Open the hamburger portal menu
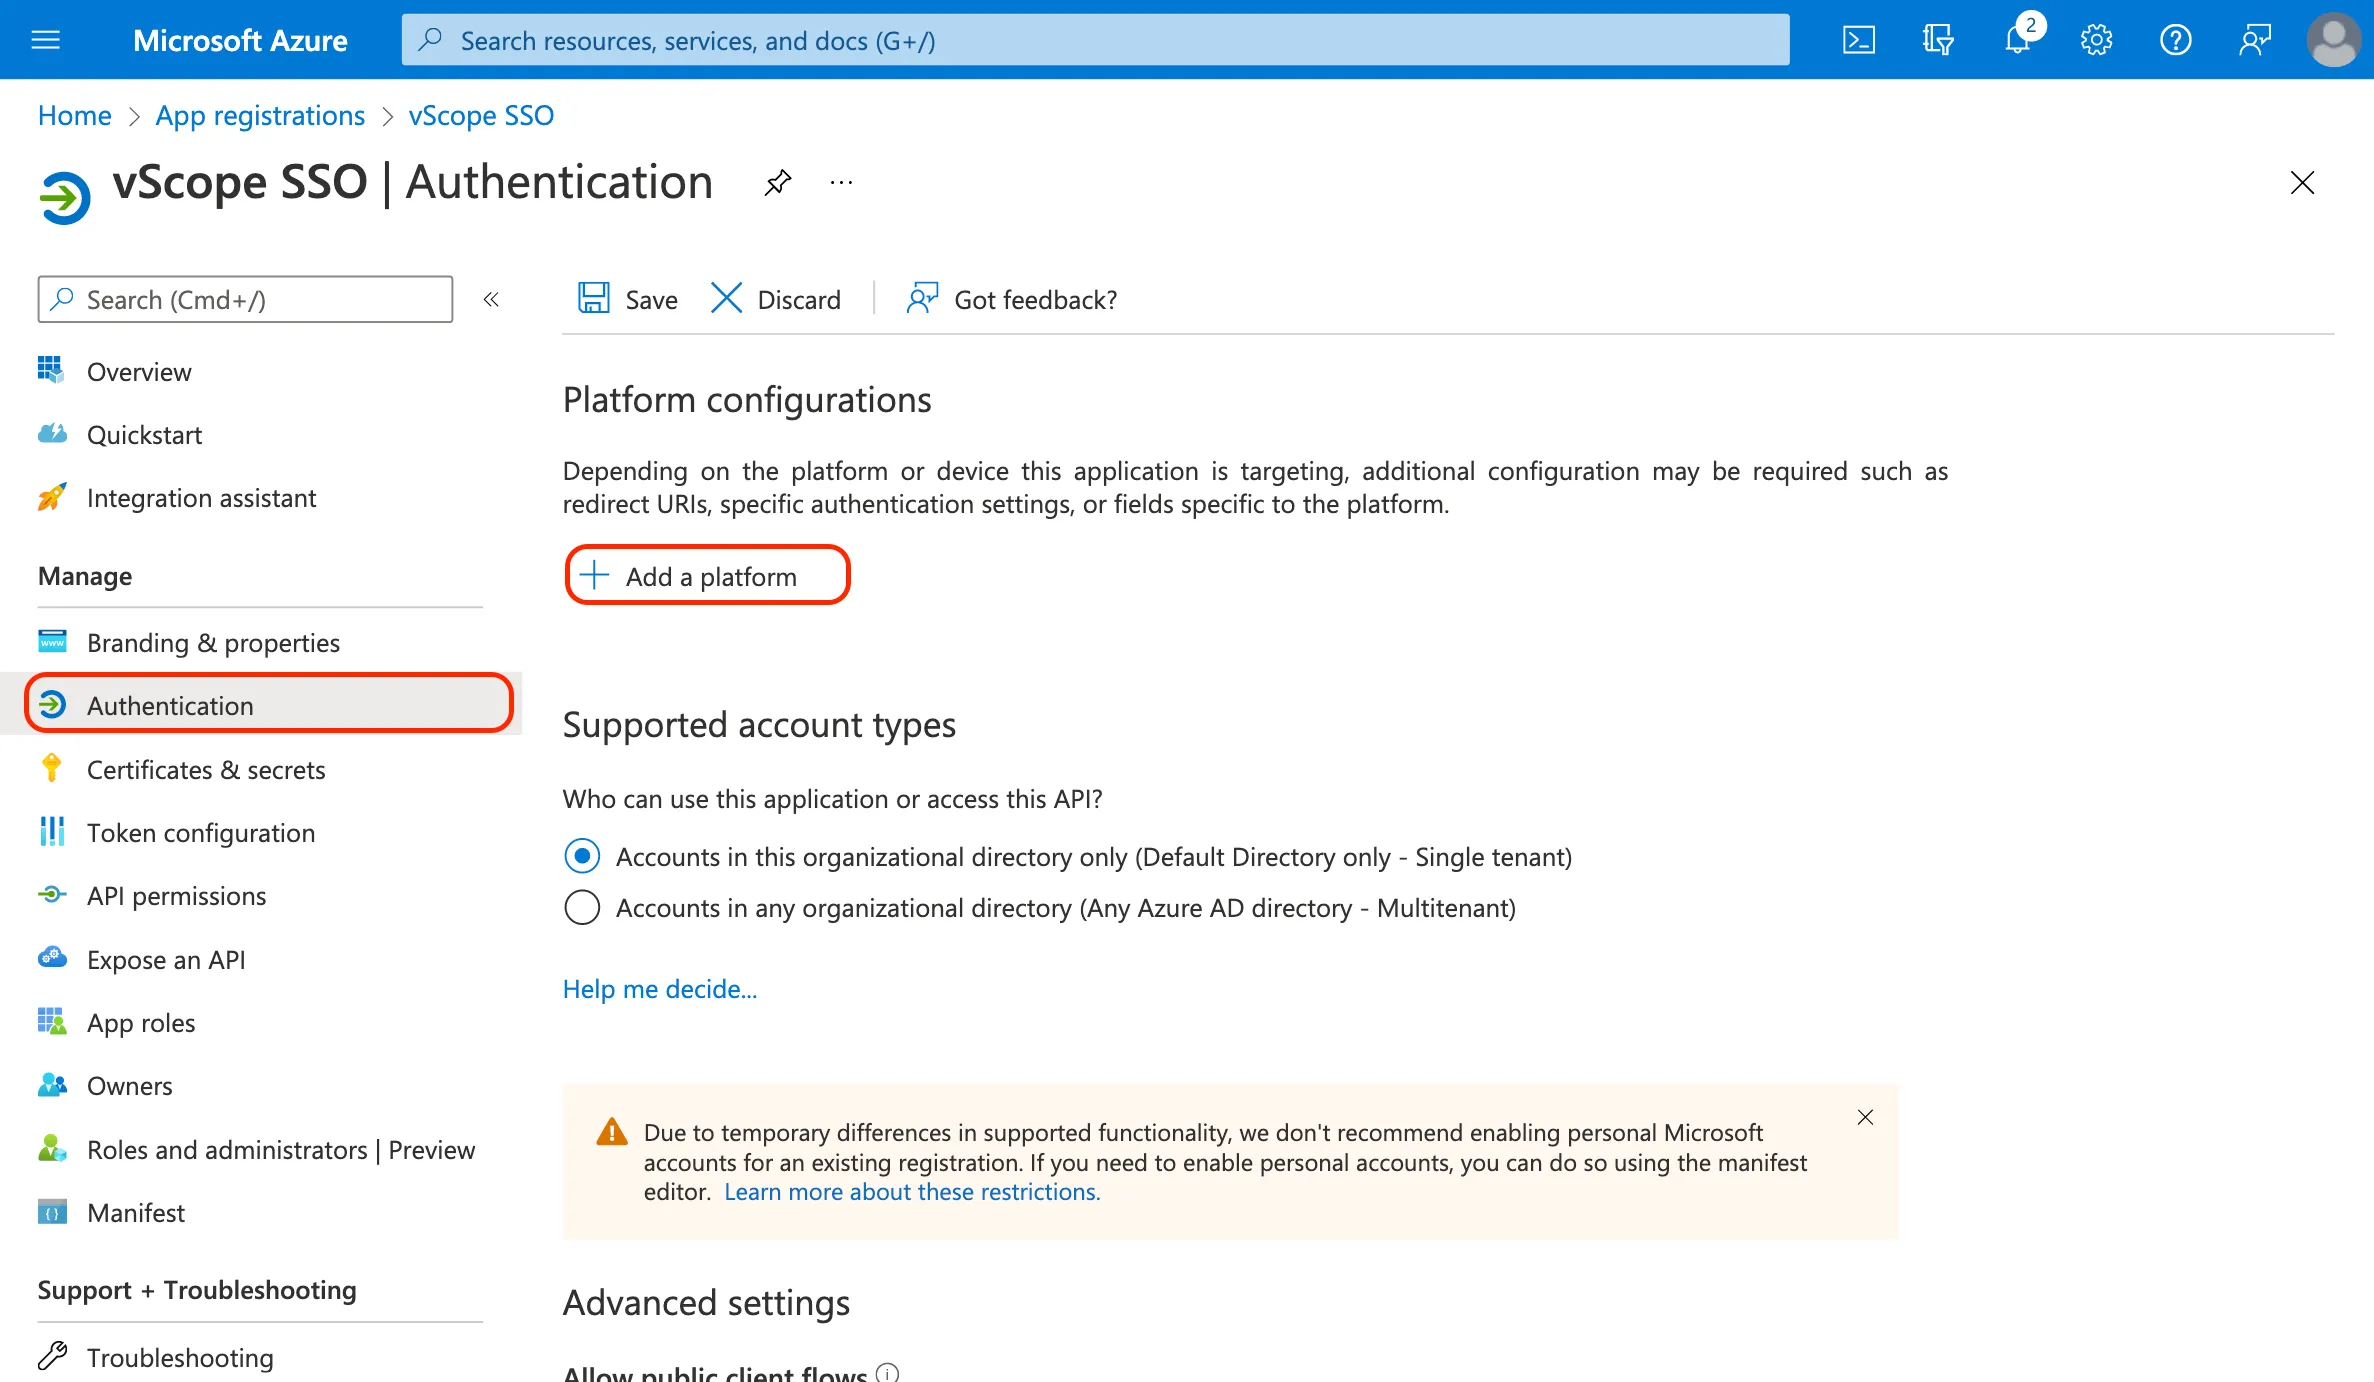This screenshot has width=2374, height=1382. pos(46,40)
